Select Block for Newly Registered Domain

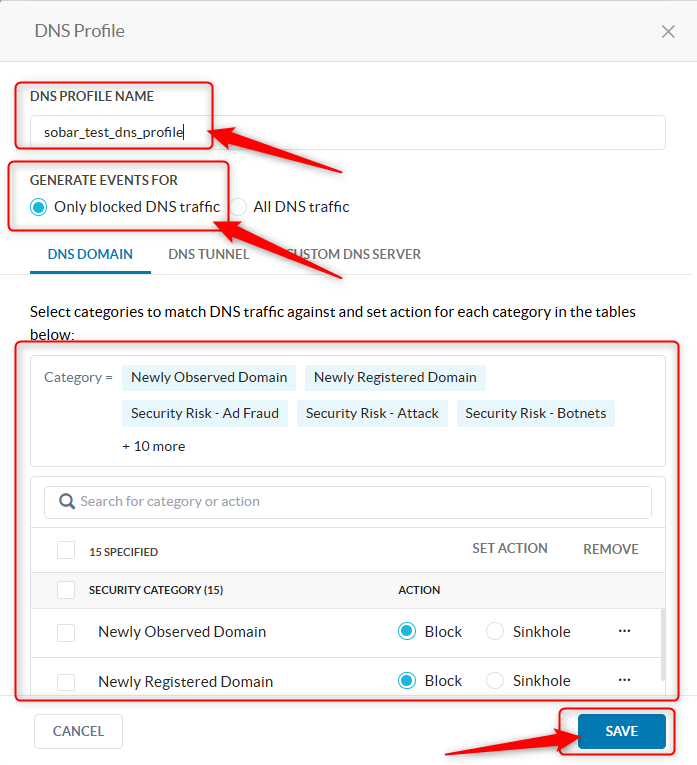(407, 681)
